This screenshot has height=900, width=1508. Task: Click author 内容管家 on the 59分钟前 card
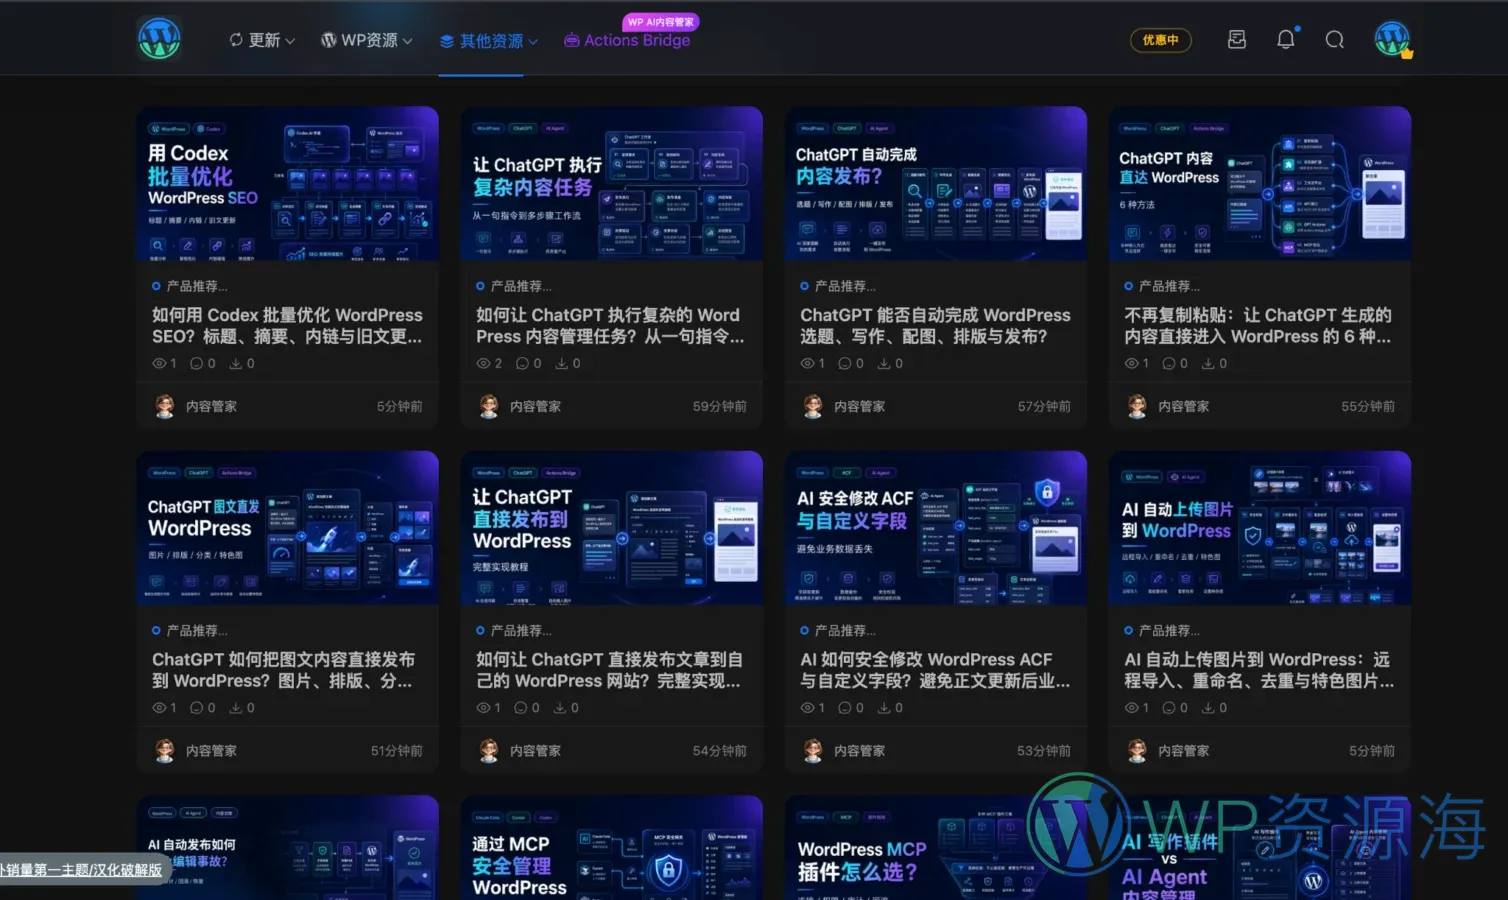tap(535, 407)
